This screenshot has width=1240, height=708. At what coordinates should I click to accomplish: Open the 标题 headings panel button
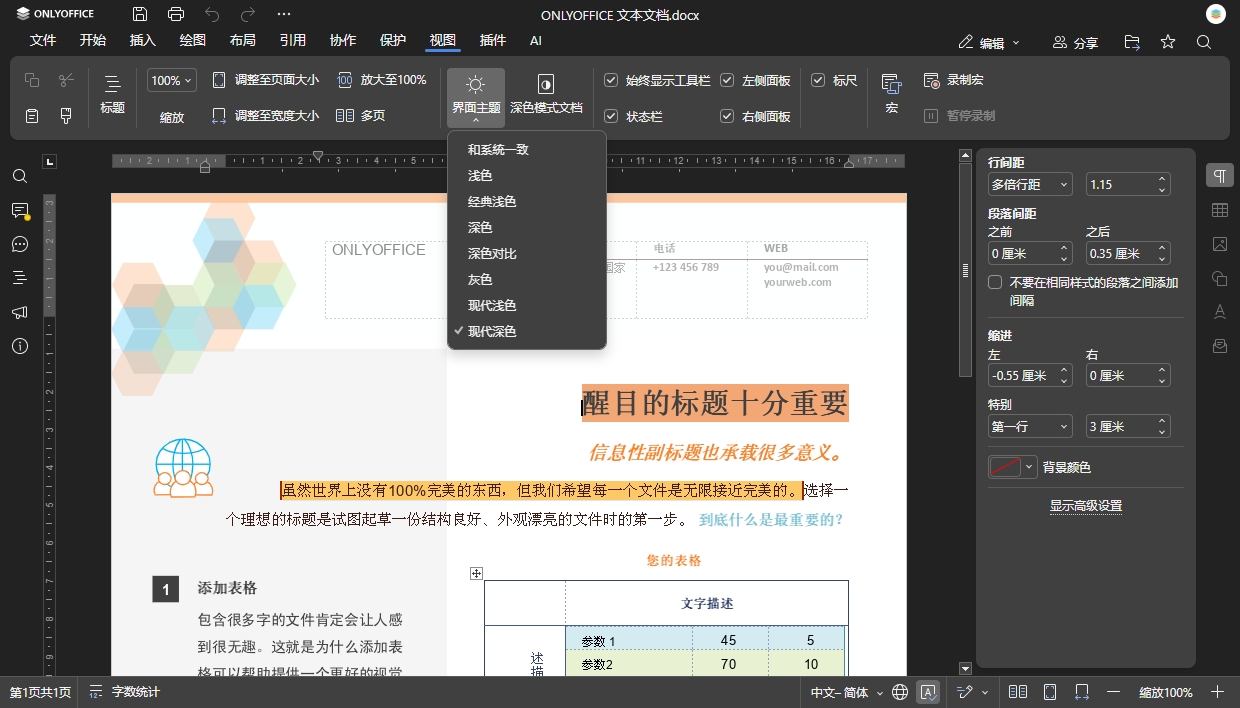coord(113,95)
